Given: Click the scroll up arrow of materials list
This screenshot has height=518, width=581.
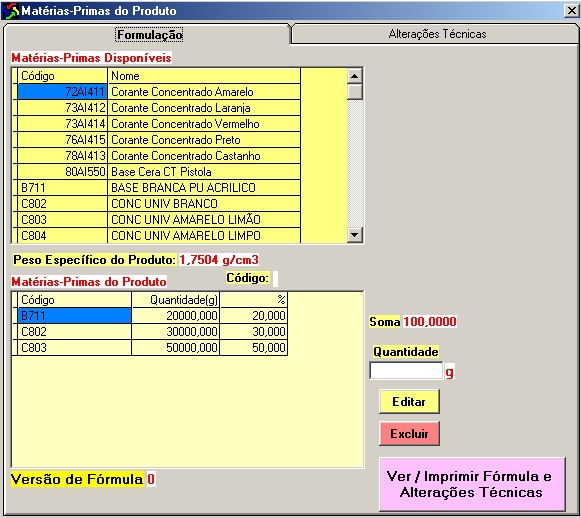Looking at the screenshot, I should (x=355, y=76).
